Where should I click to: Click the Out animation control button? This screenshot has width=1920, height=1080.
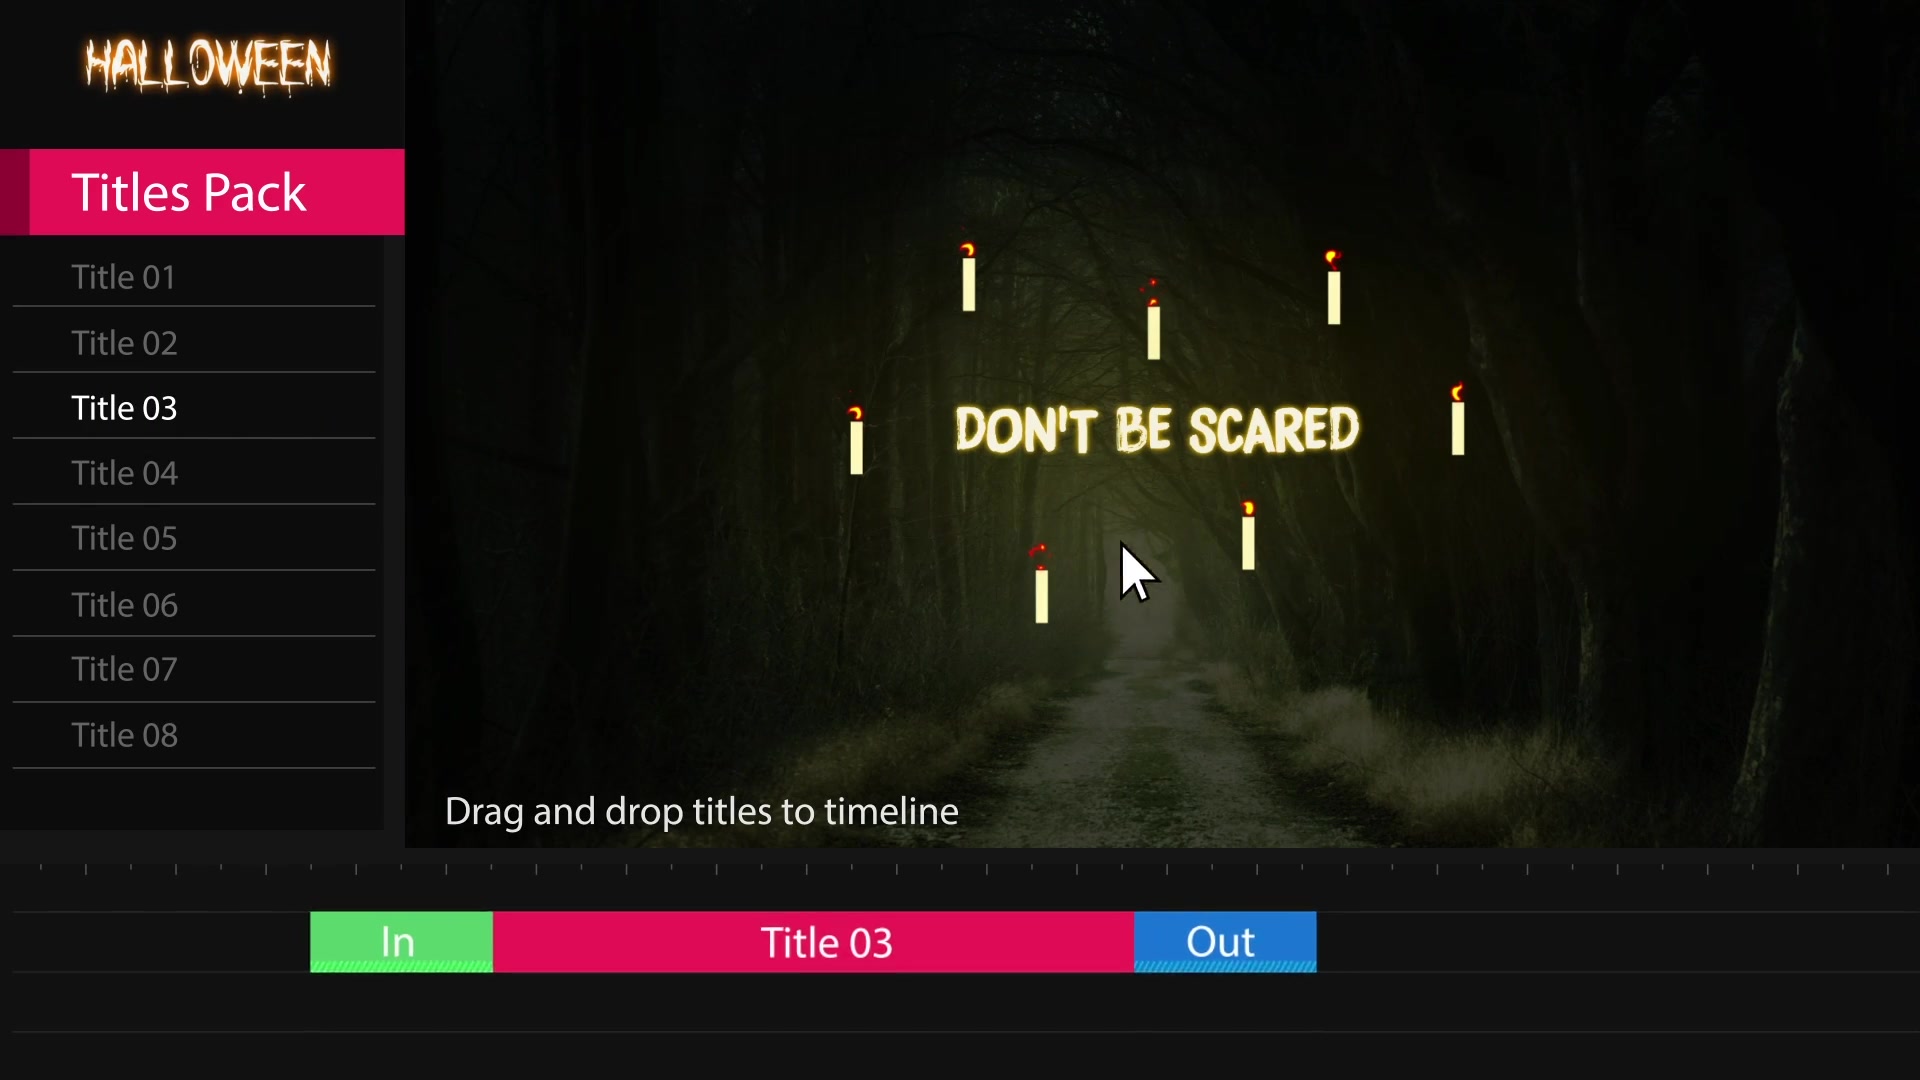(1220, 942)
